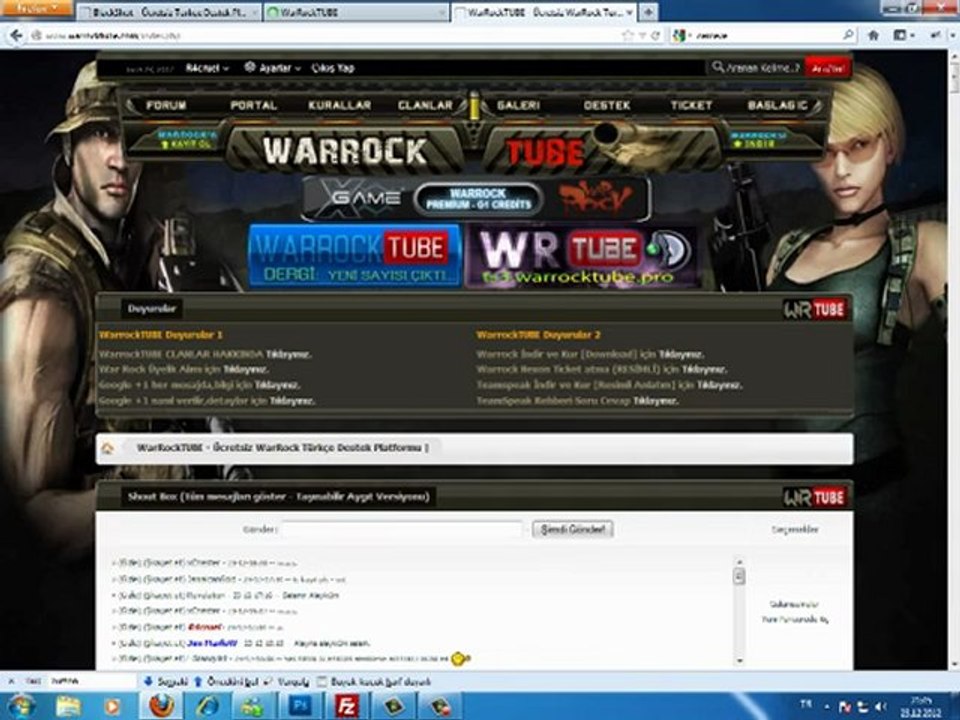The width and height of the screenshot is (960, 720).
Task: Open the WR TUBE TeamSpeak banner
Action: pyautogui.click(x=582, y=257)
